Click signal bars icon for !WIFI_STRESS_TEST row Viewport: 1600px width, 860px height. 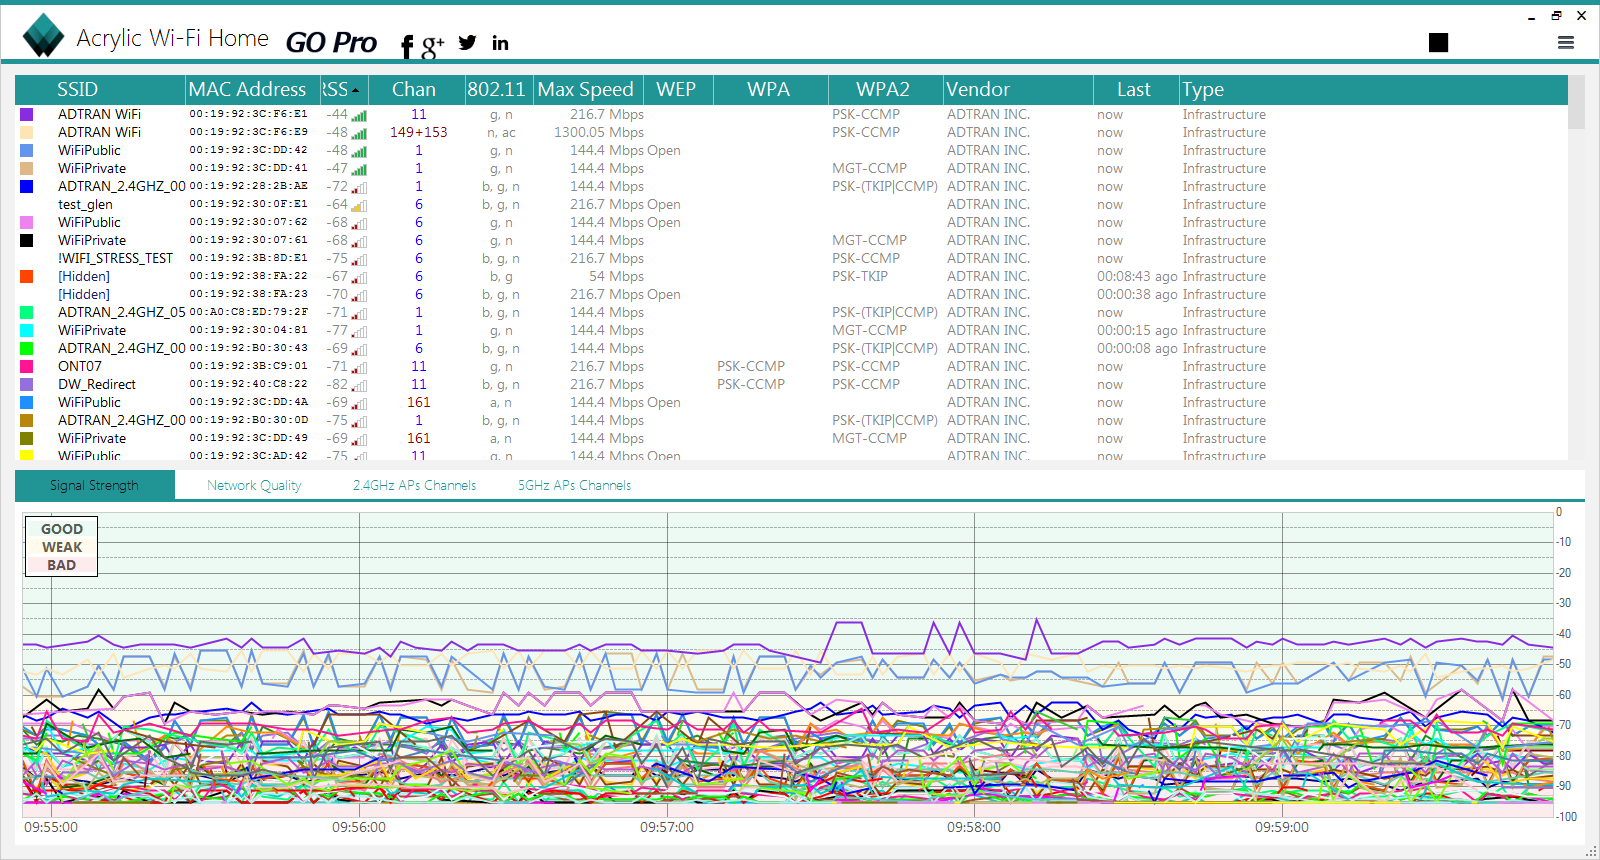359,259
